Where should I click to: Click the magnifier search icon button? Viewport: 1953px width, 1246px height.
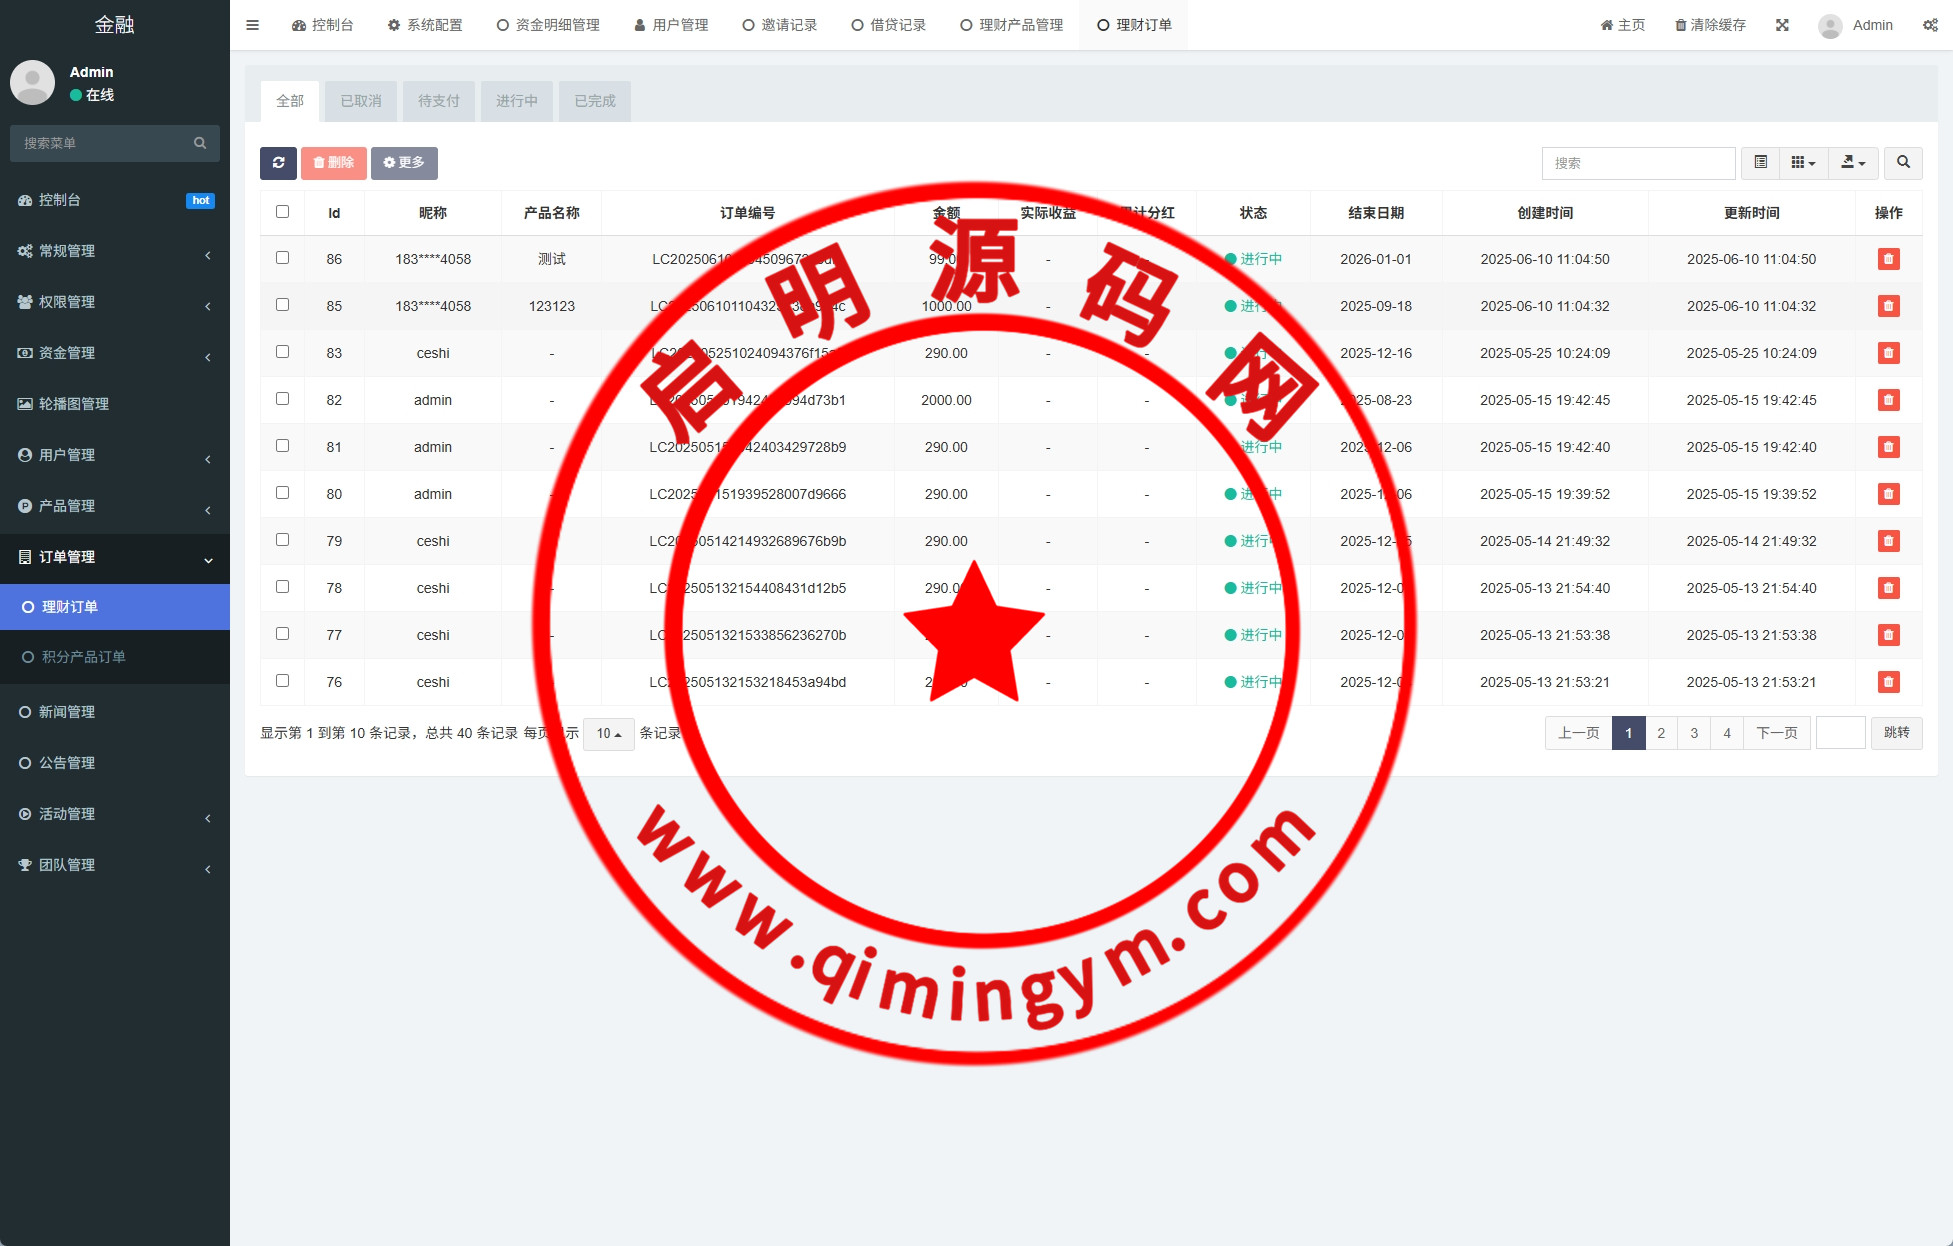click(x=1903, y=163)
